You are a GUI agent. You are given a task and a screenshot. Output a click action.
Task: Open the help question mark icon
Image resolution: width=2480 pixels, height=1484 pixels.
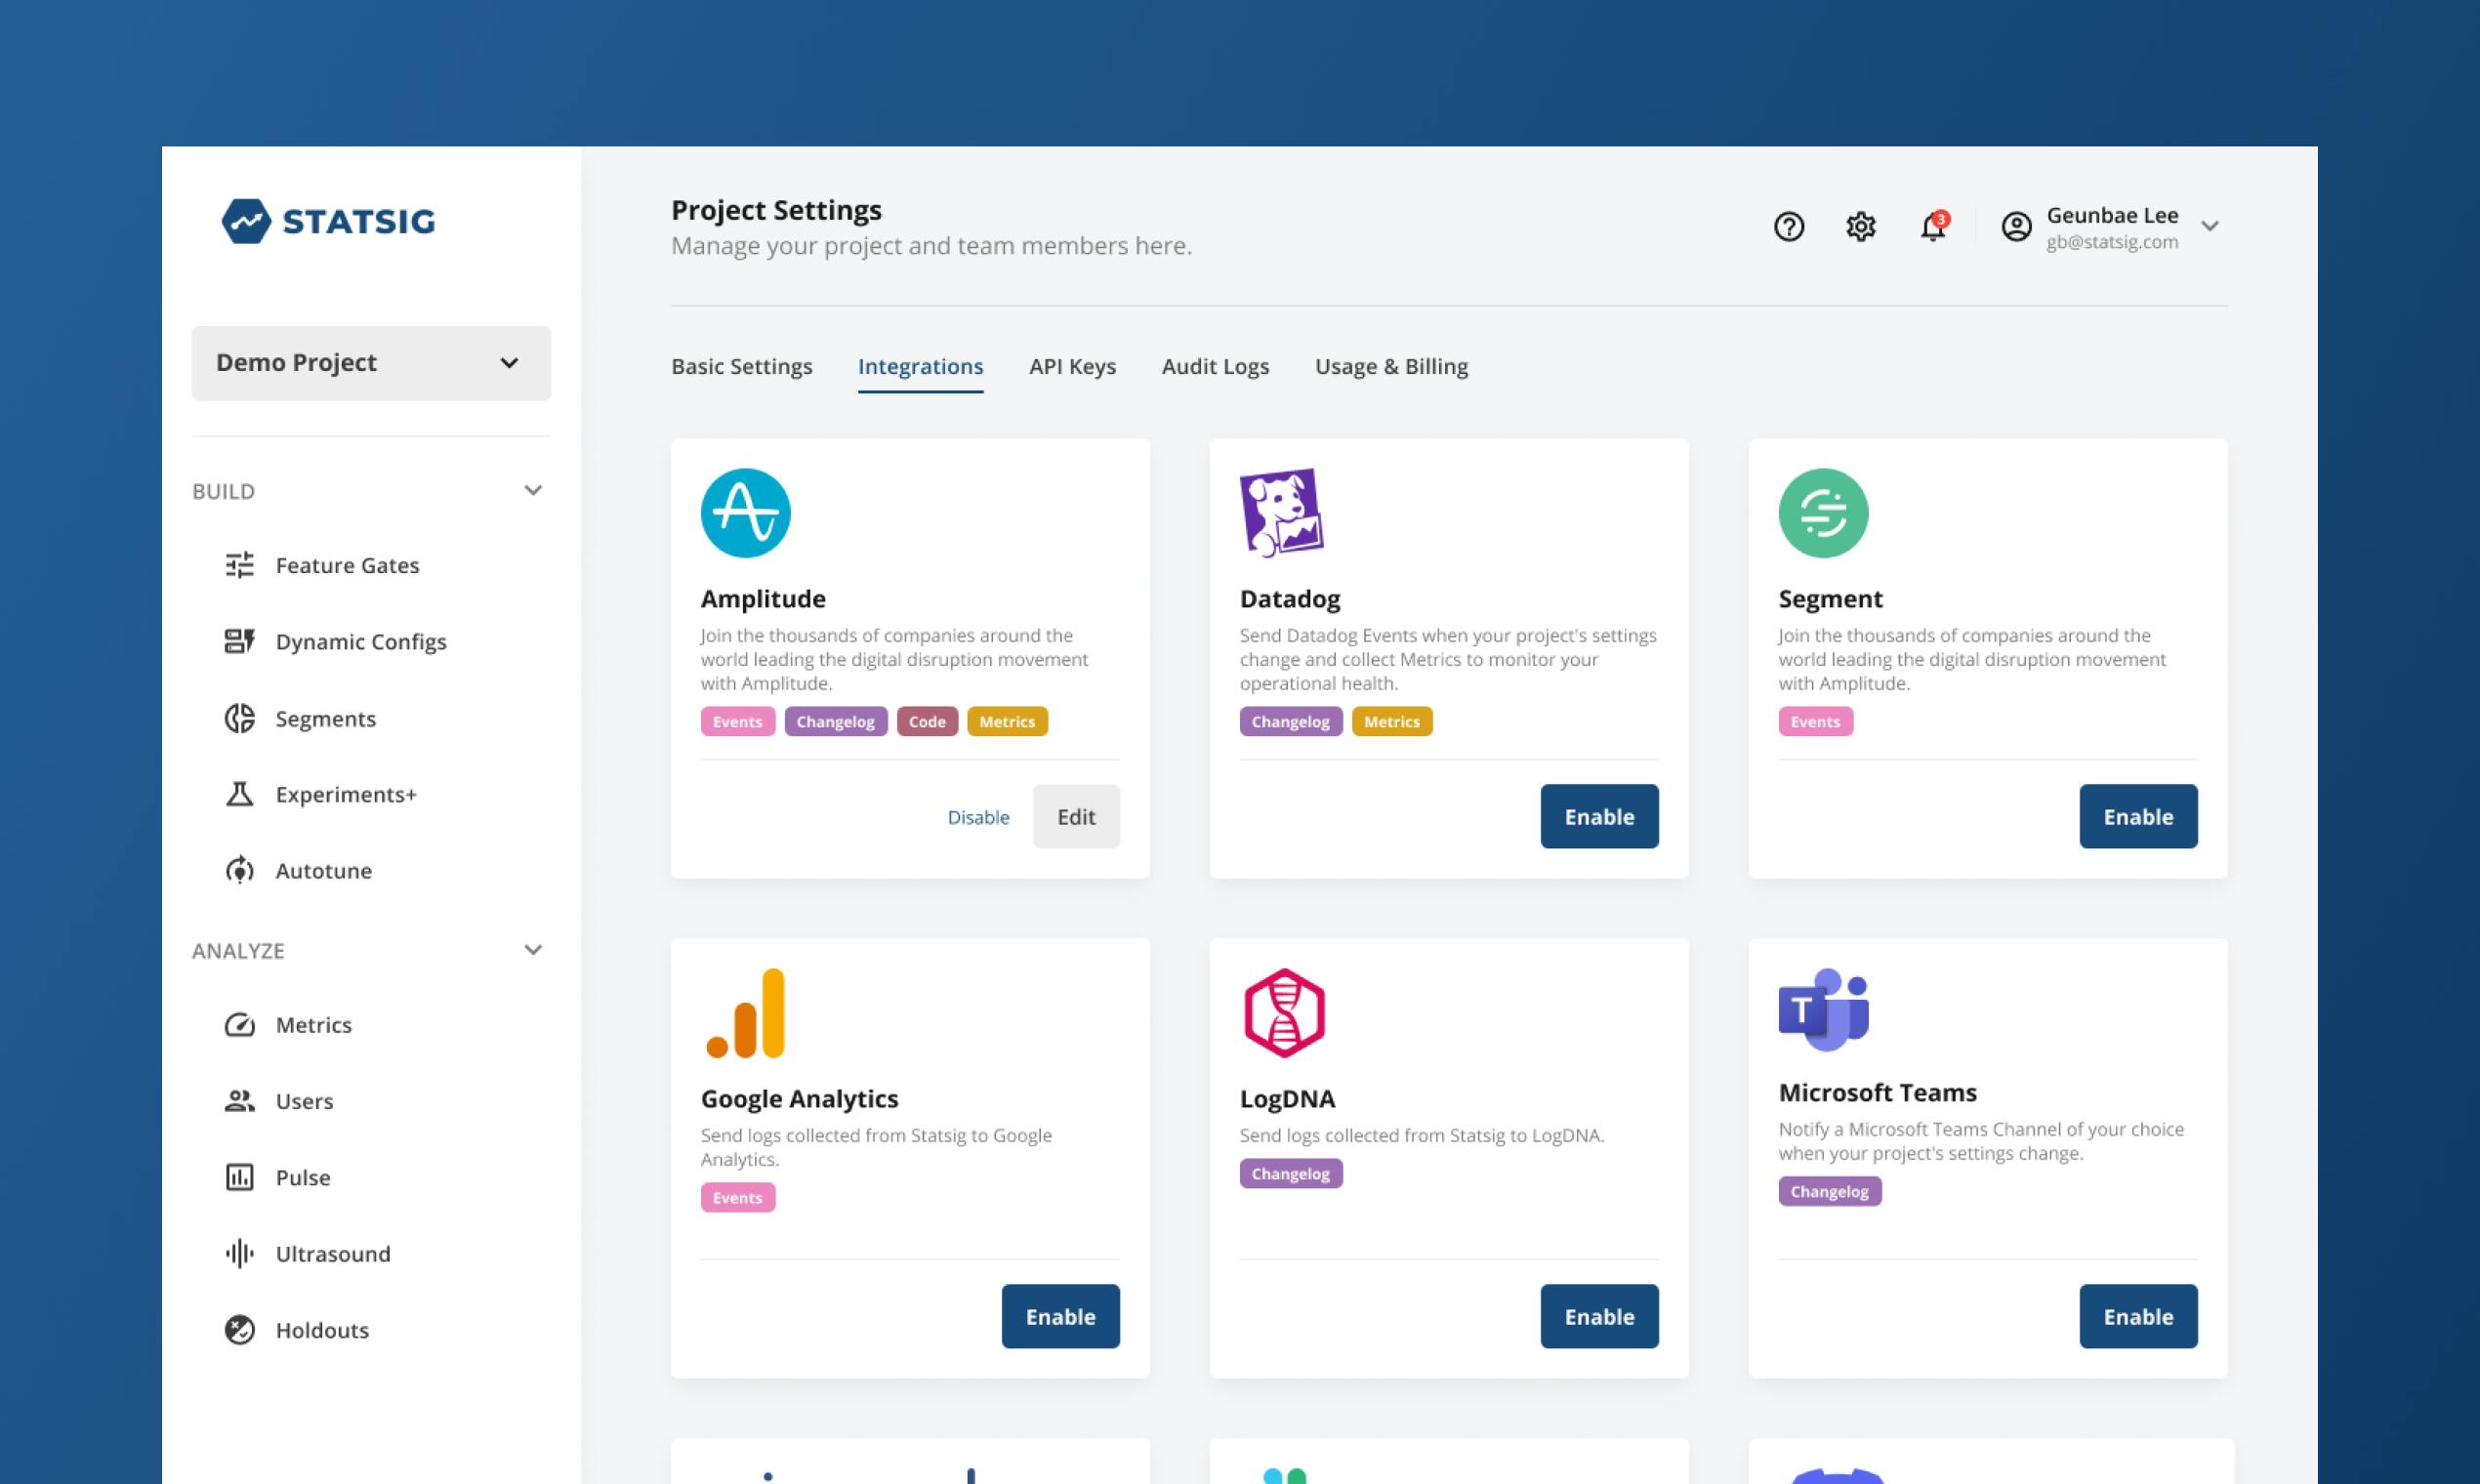1789,227
